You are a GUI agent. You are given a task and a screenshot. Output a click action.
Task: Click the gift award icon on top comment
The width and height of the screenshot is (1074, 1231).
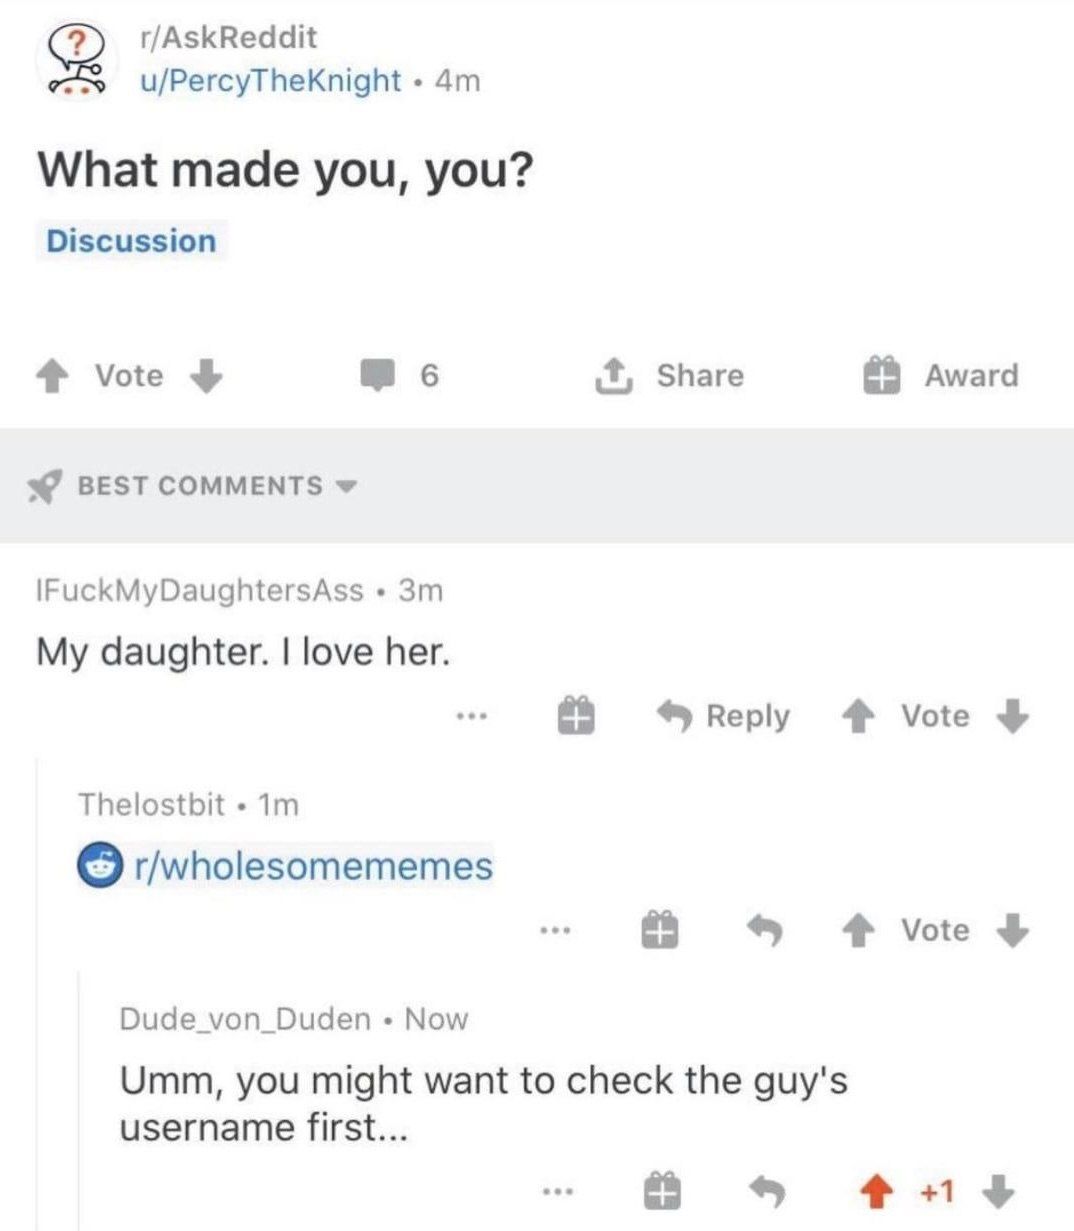[576, 716]
